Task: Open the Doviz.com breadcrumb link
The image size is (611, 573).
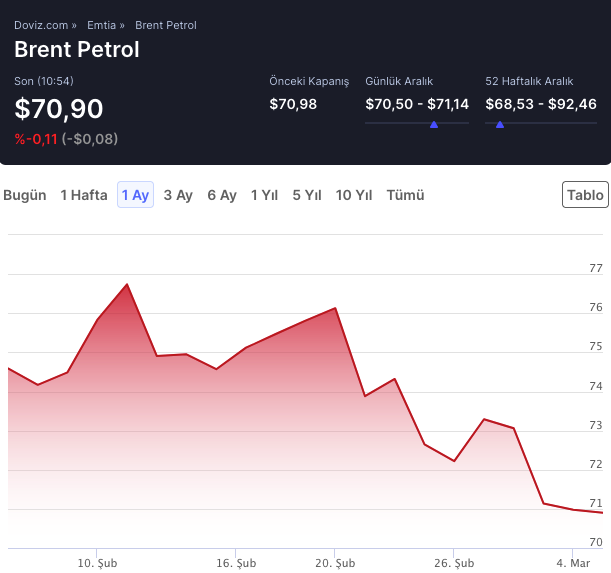Action: point(40,25)
